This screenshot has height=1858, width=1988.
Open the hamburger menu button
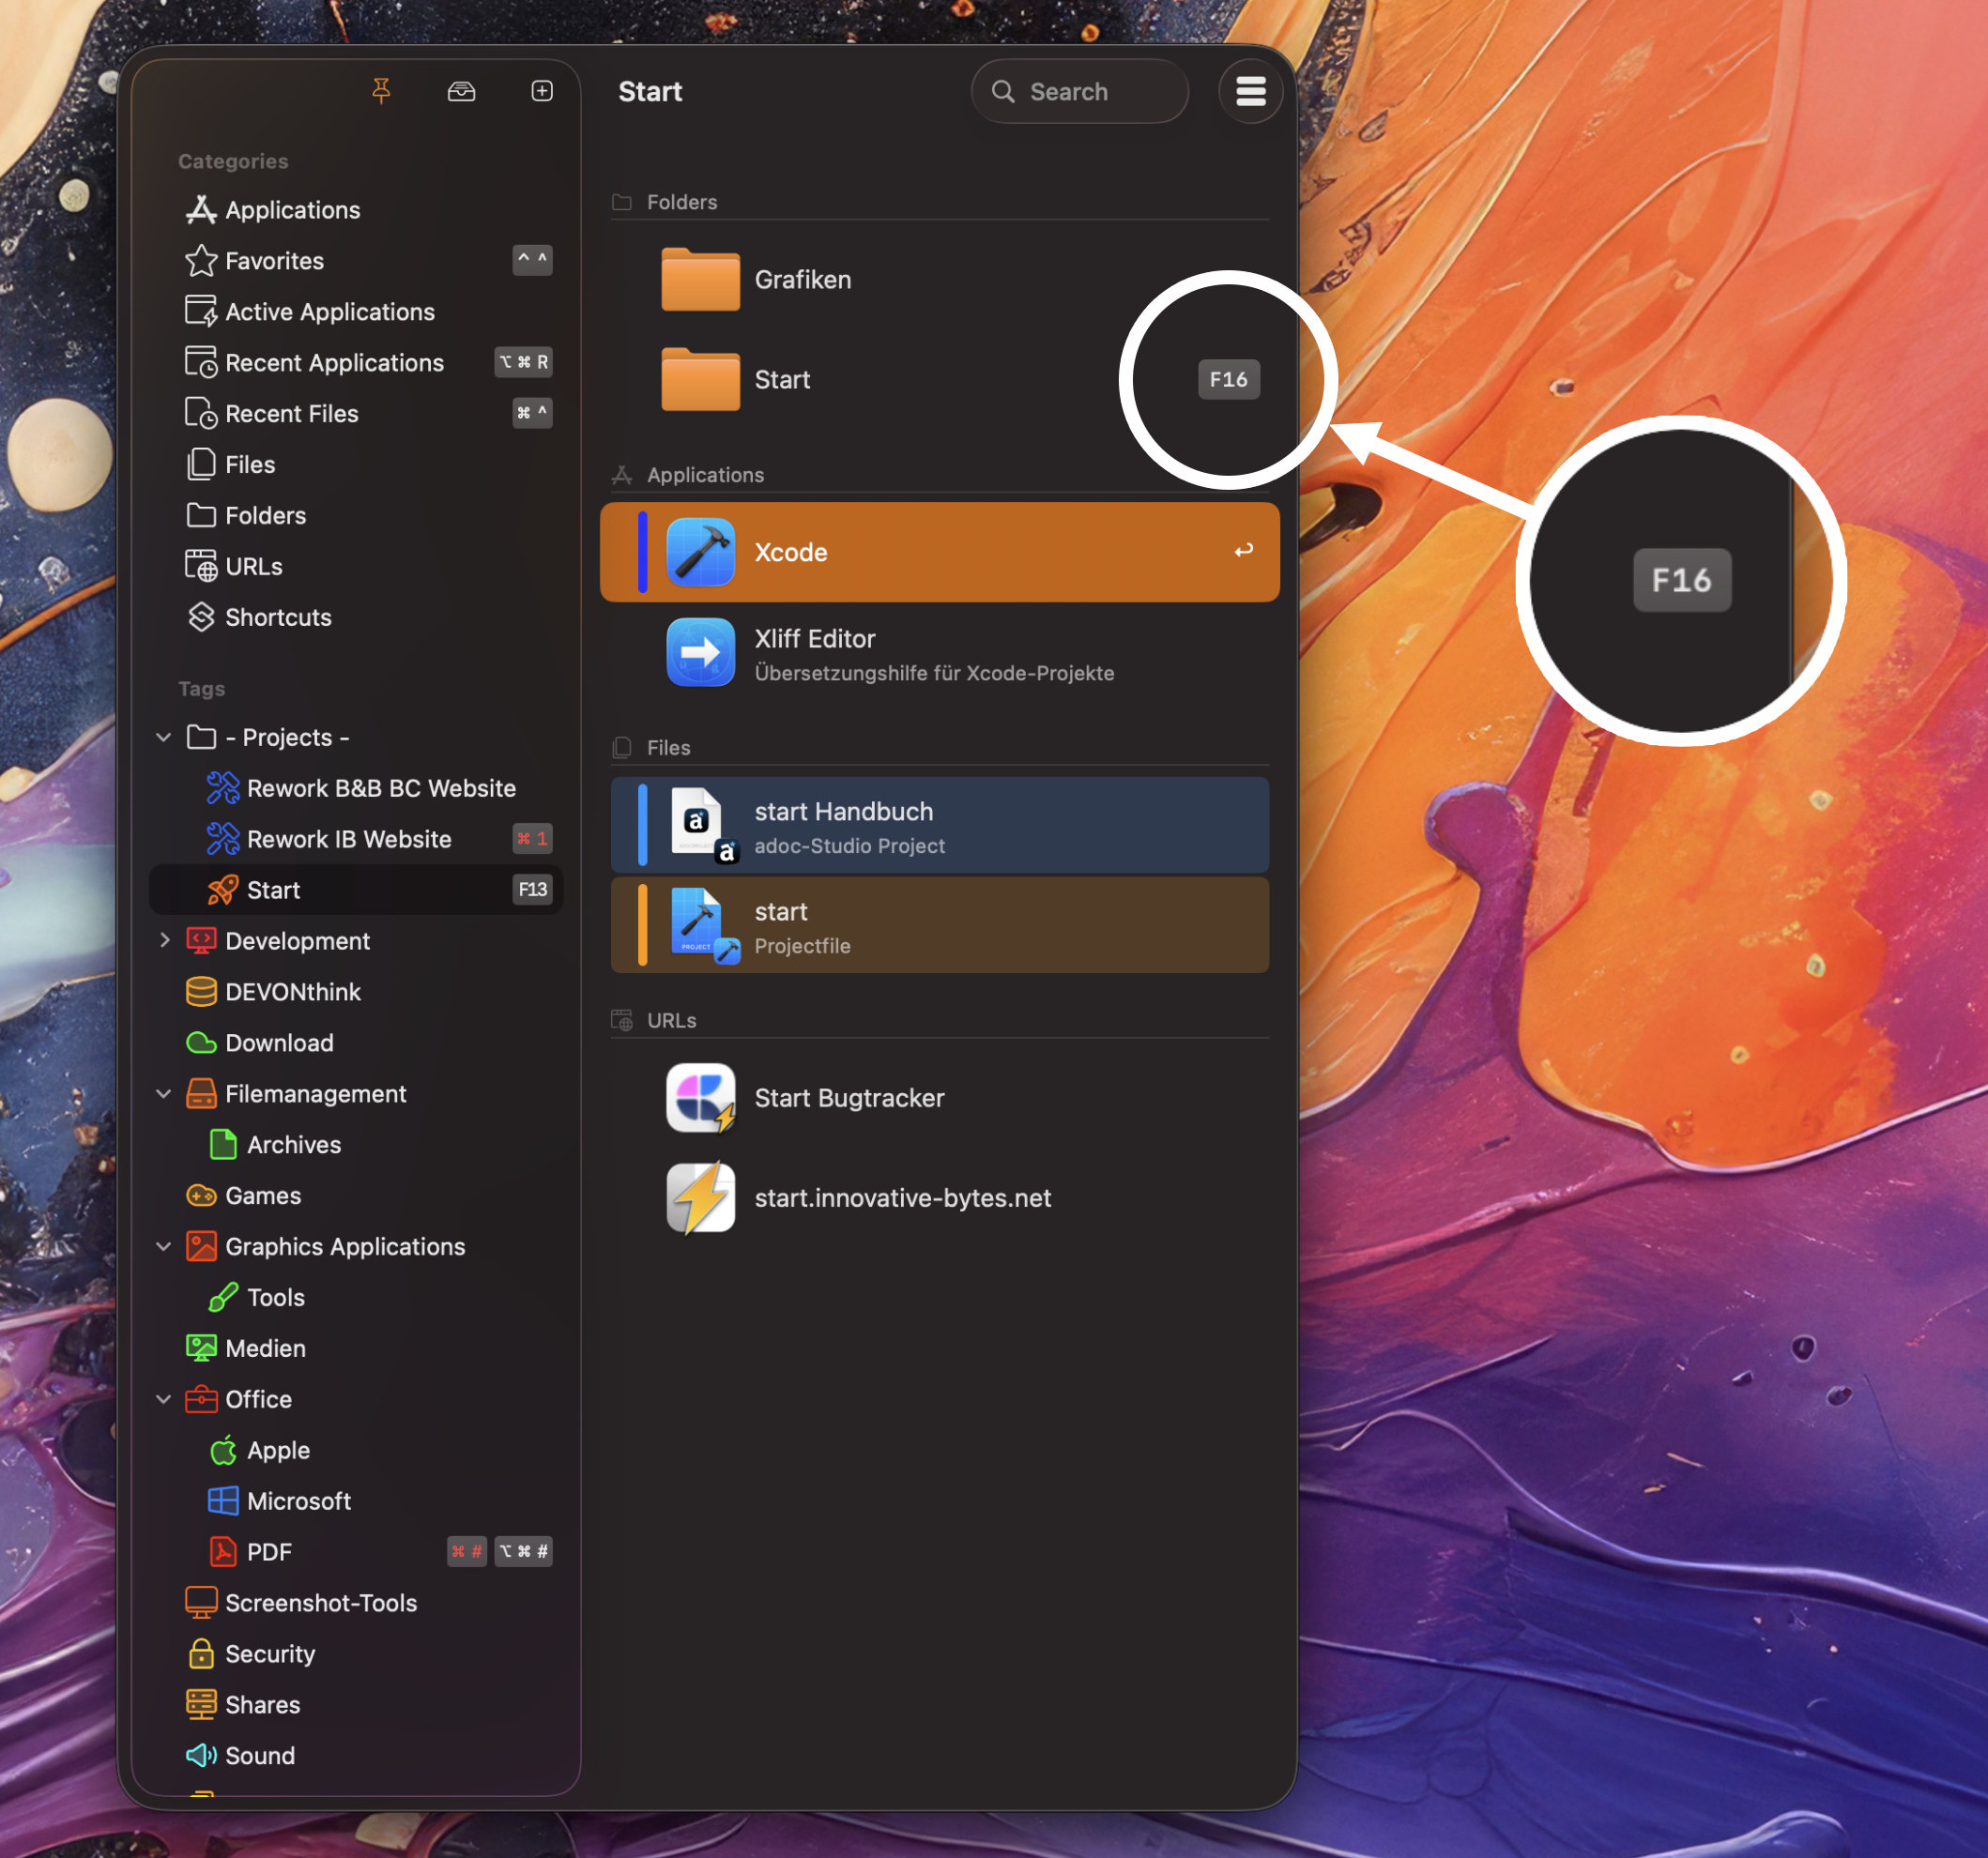click(1250, 91)
